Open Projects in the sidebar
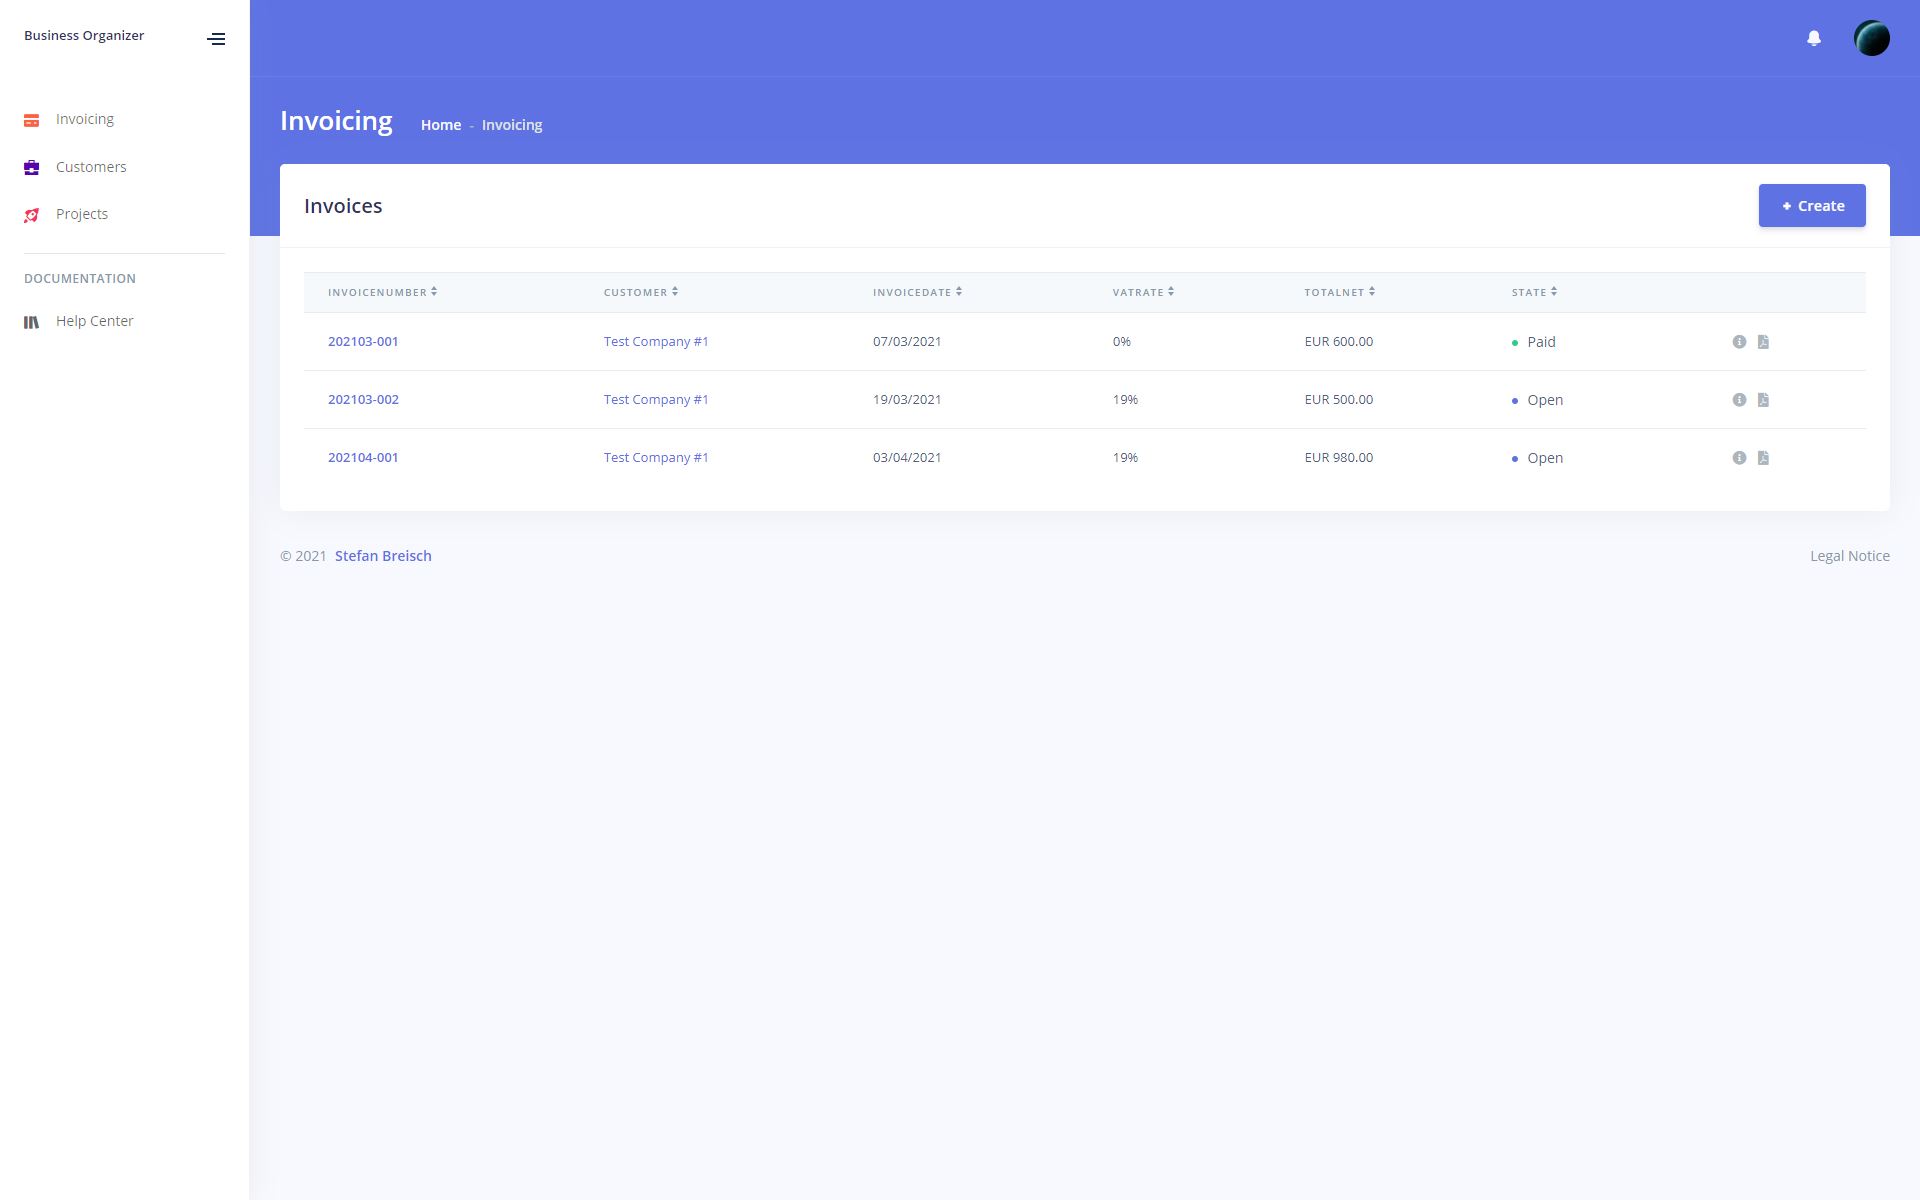 pyautogui.click(x=82, y=214)
